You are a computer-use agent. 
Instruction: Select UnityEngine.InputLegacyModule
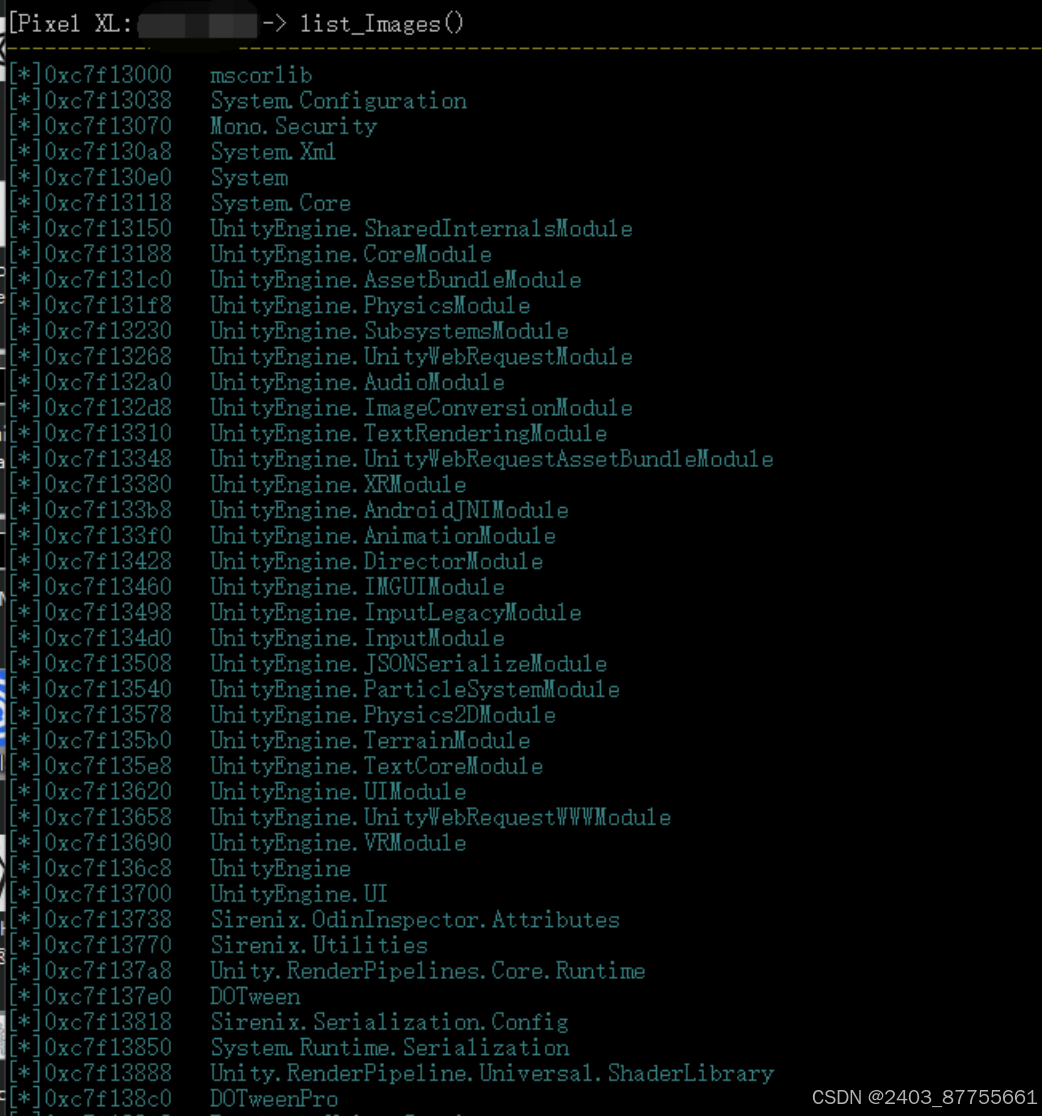[x=396, y=614]
